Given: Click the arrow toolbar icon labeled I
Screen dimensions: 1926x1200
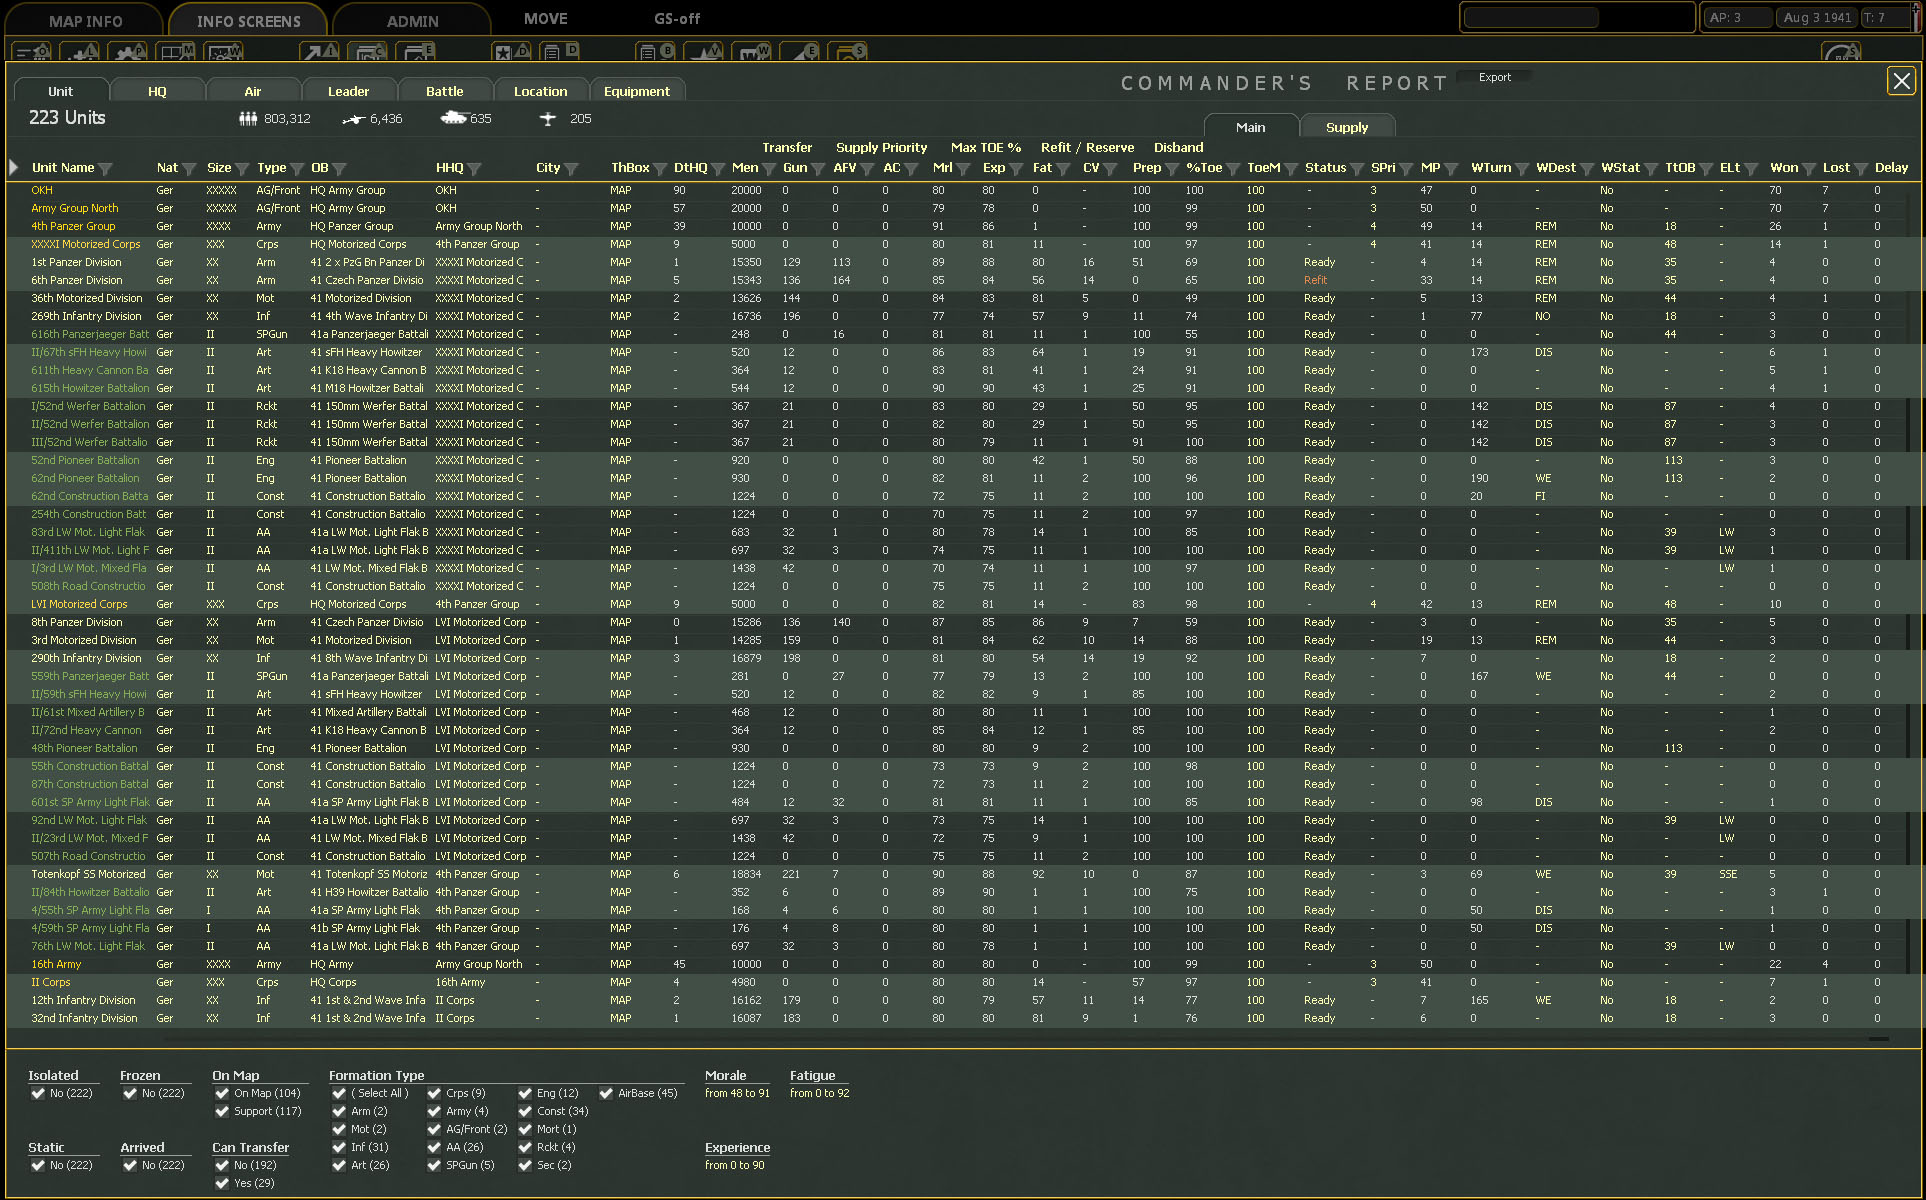Looking at the screenshot, I should (x=319, y=52).
